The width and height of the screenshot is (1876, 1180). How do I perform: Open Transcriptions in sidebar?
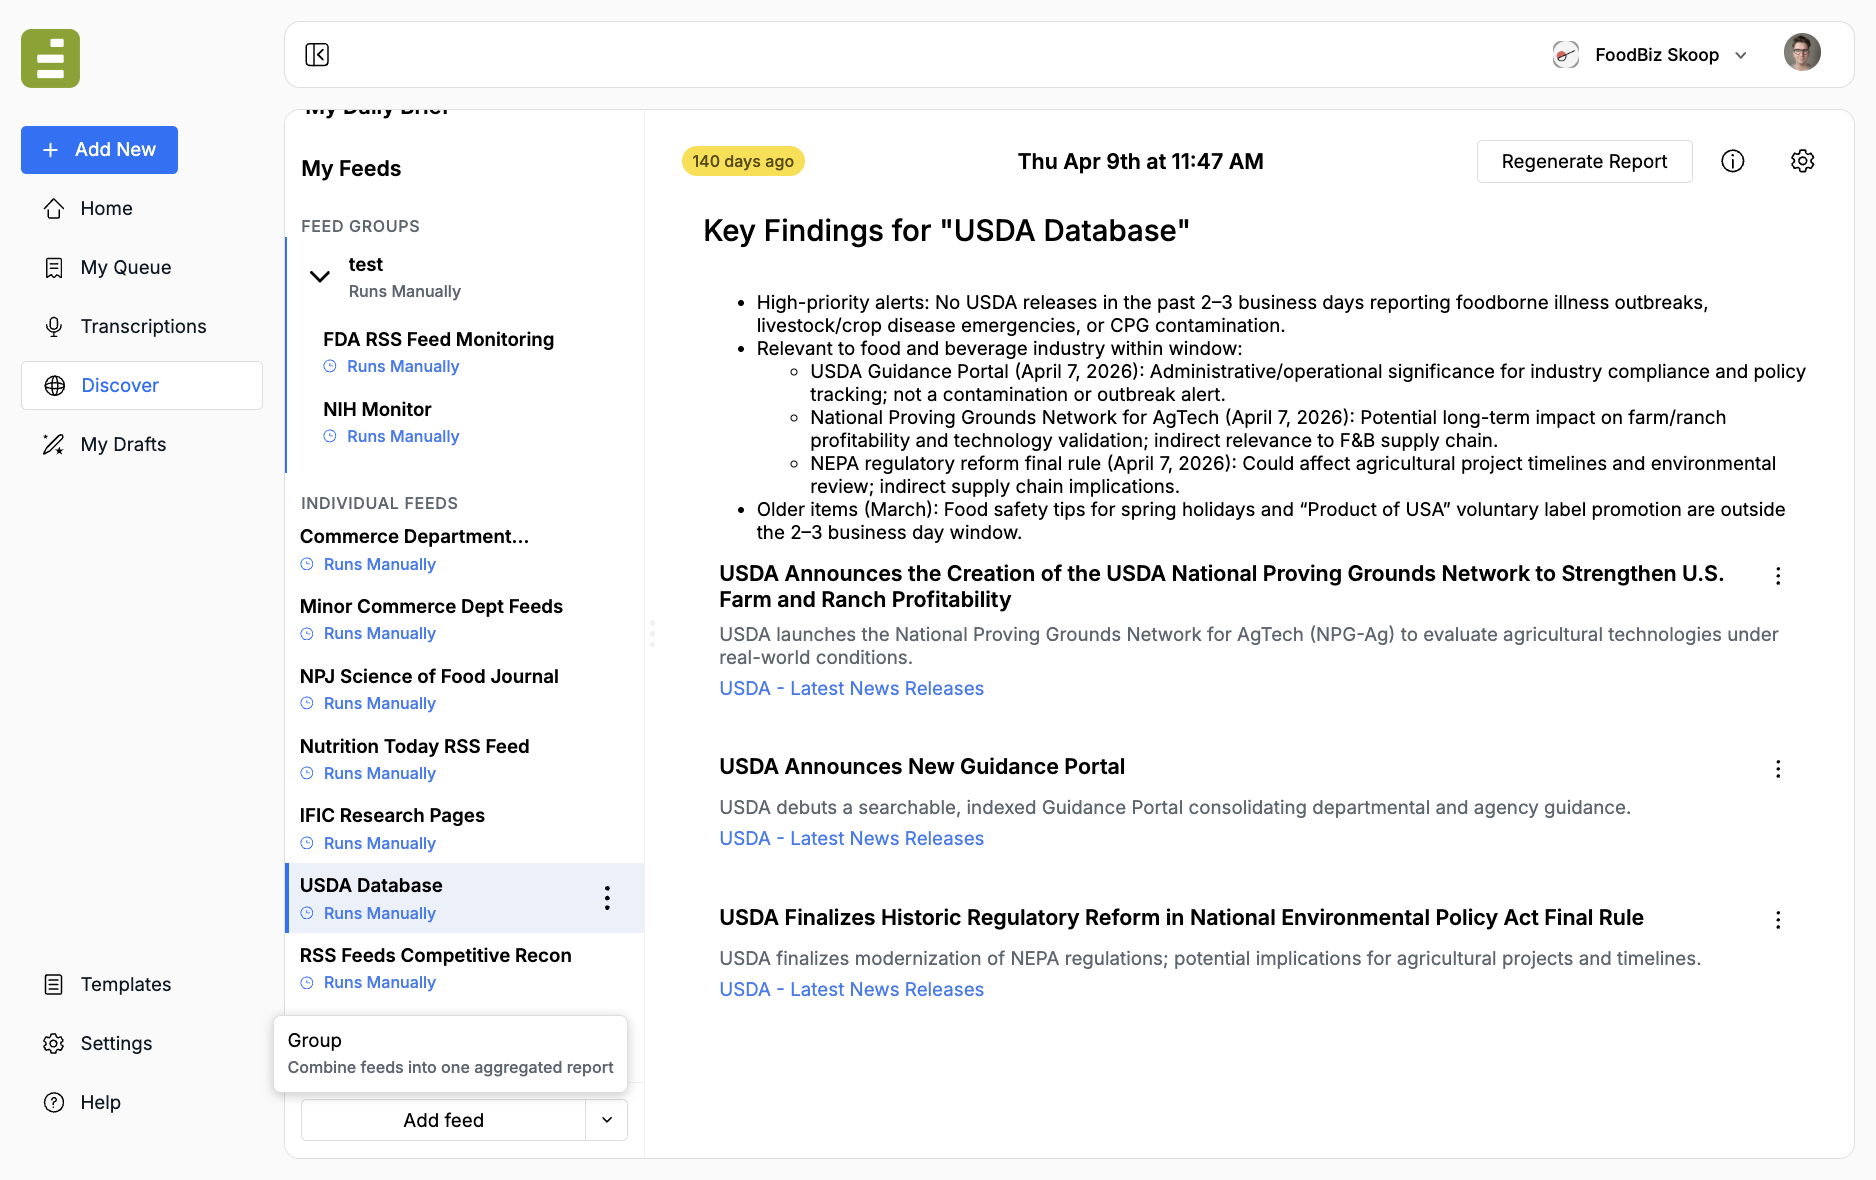coord(125,326)
